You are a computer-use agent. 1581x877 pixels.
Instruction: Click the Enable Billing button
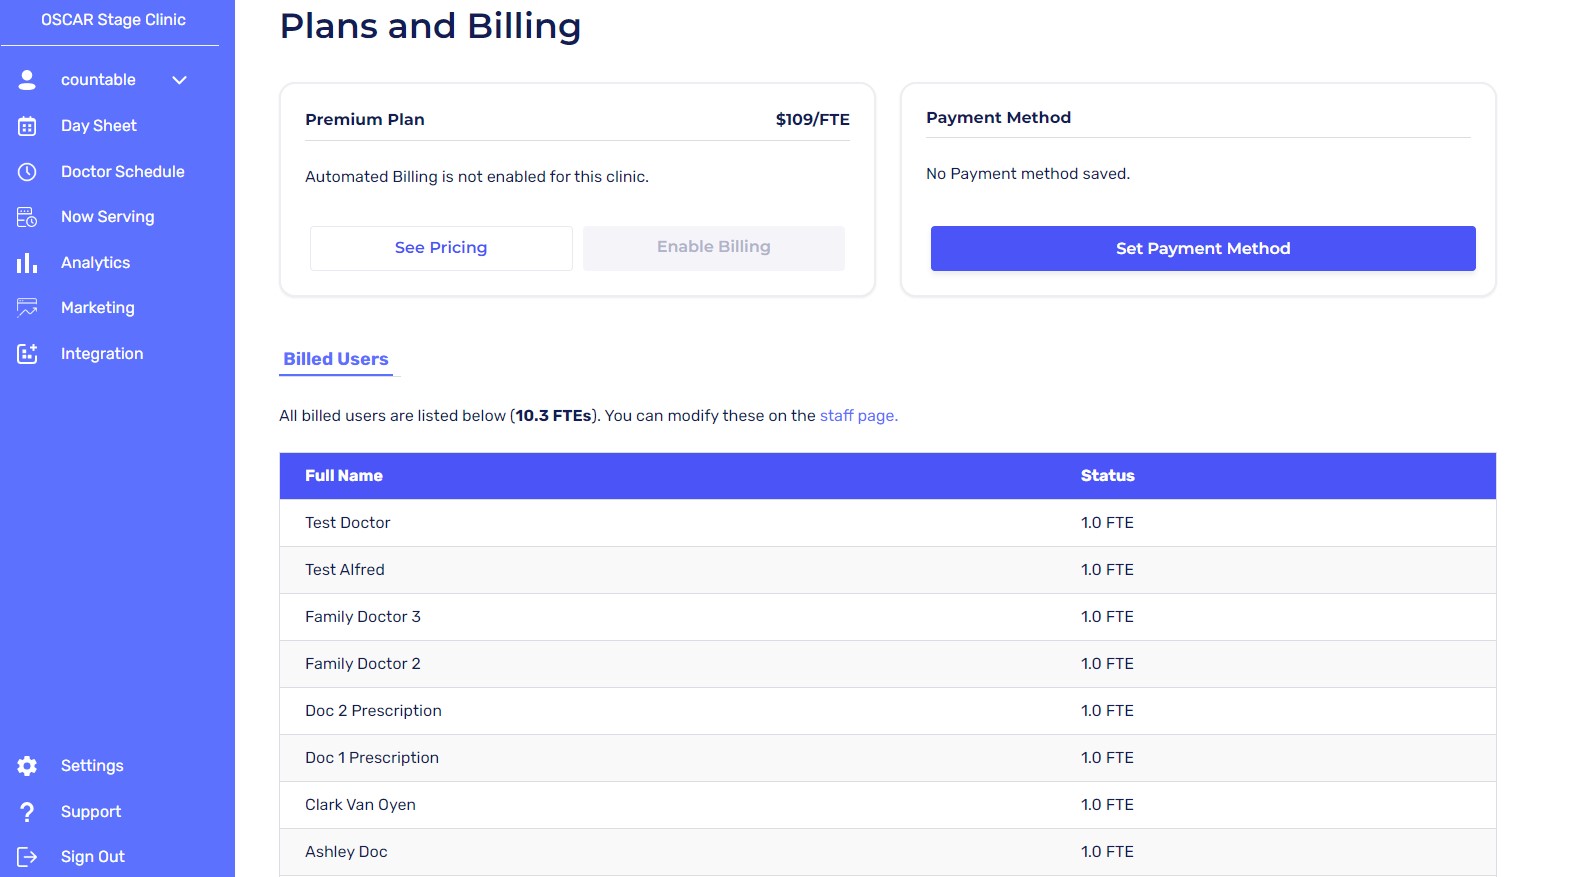pos(714,247)
